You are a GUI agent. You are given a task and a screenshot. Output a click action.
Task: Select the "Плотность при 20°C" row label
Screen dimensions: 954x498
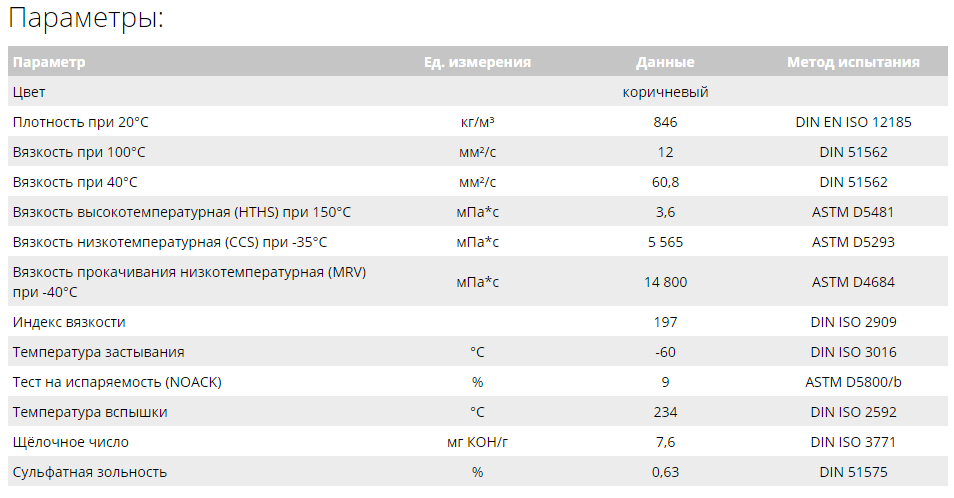coord(81,122)
